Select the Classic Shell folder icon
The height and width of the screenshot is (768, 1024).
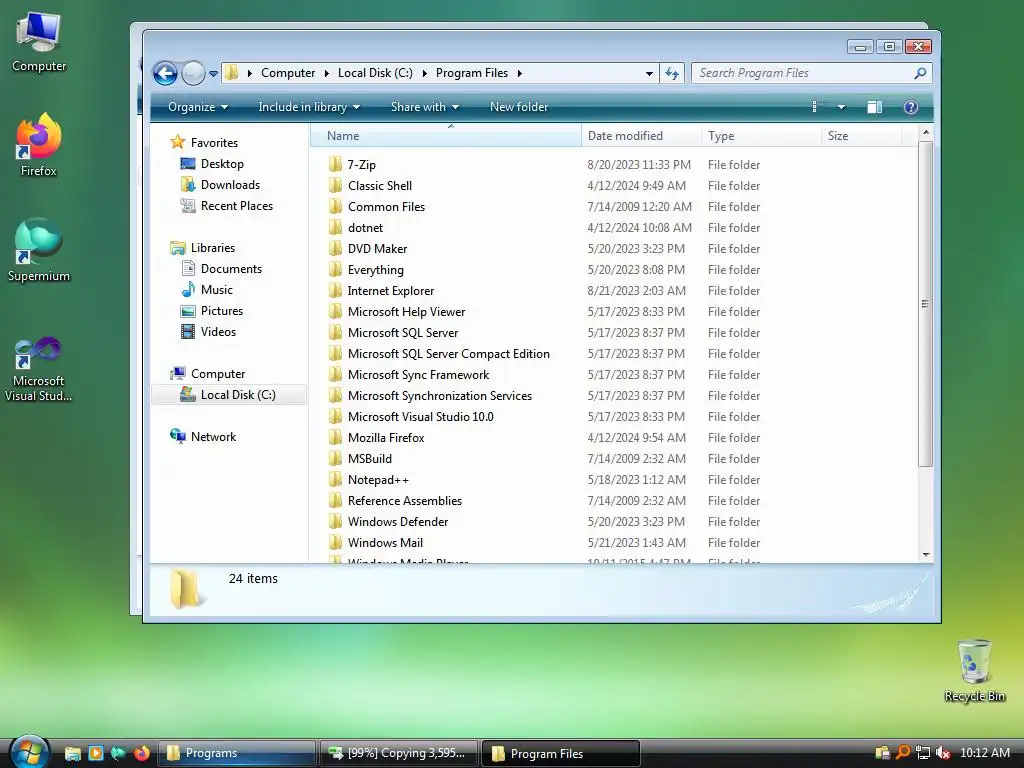tap(335, 185)
